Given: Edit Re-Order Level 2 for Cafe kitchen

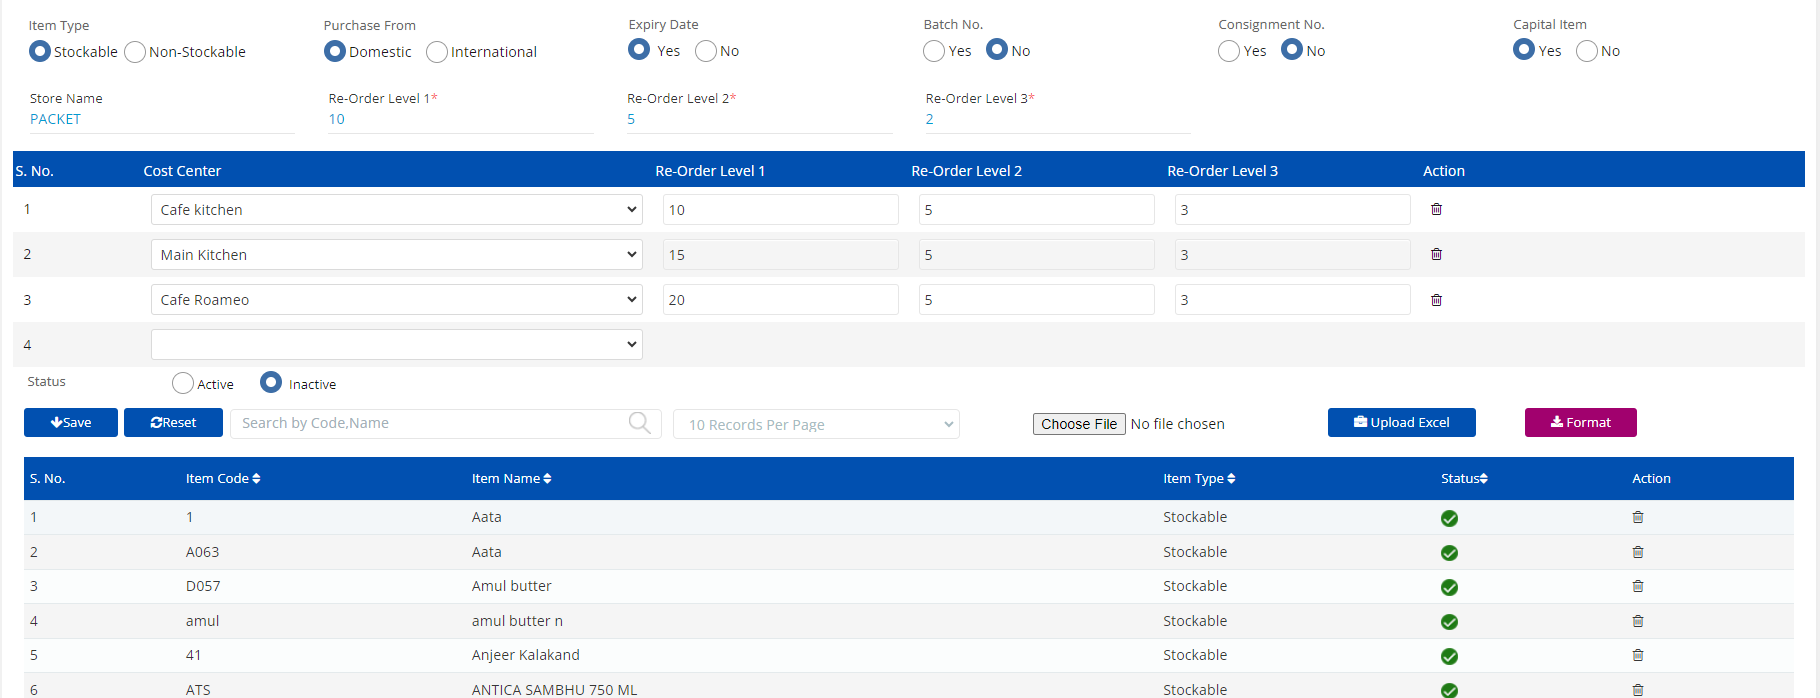Looking at the screenshot, I should [1037, 209].
